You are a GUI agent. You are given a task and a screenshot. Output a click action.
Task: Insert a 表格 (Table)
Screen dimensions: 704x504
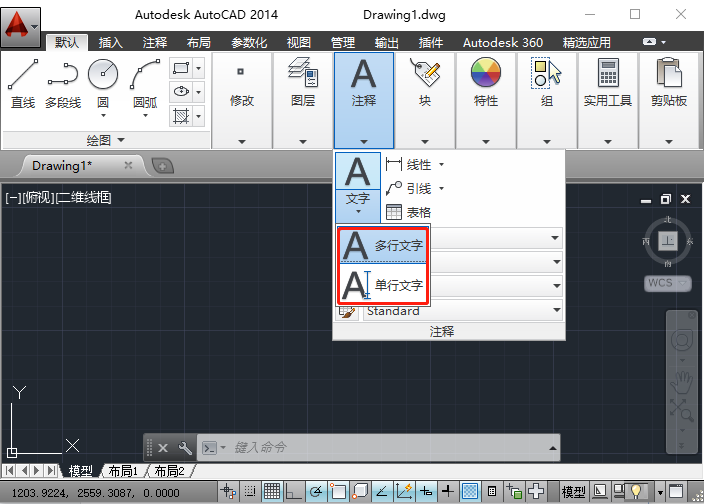[x=409, y=212]
